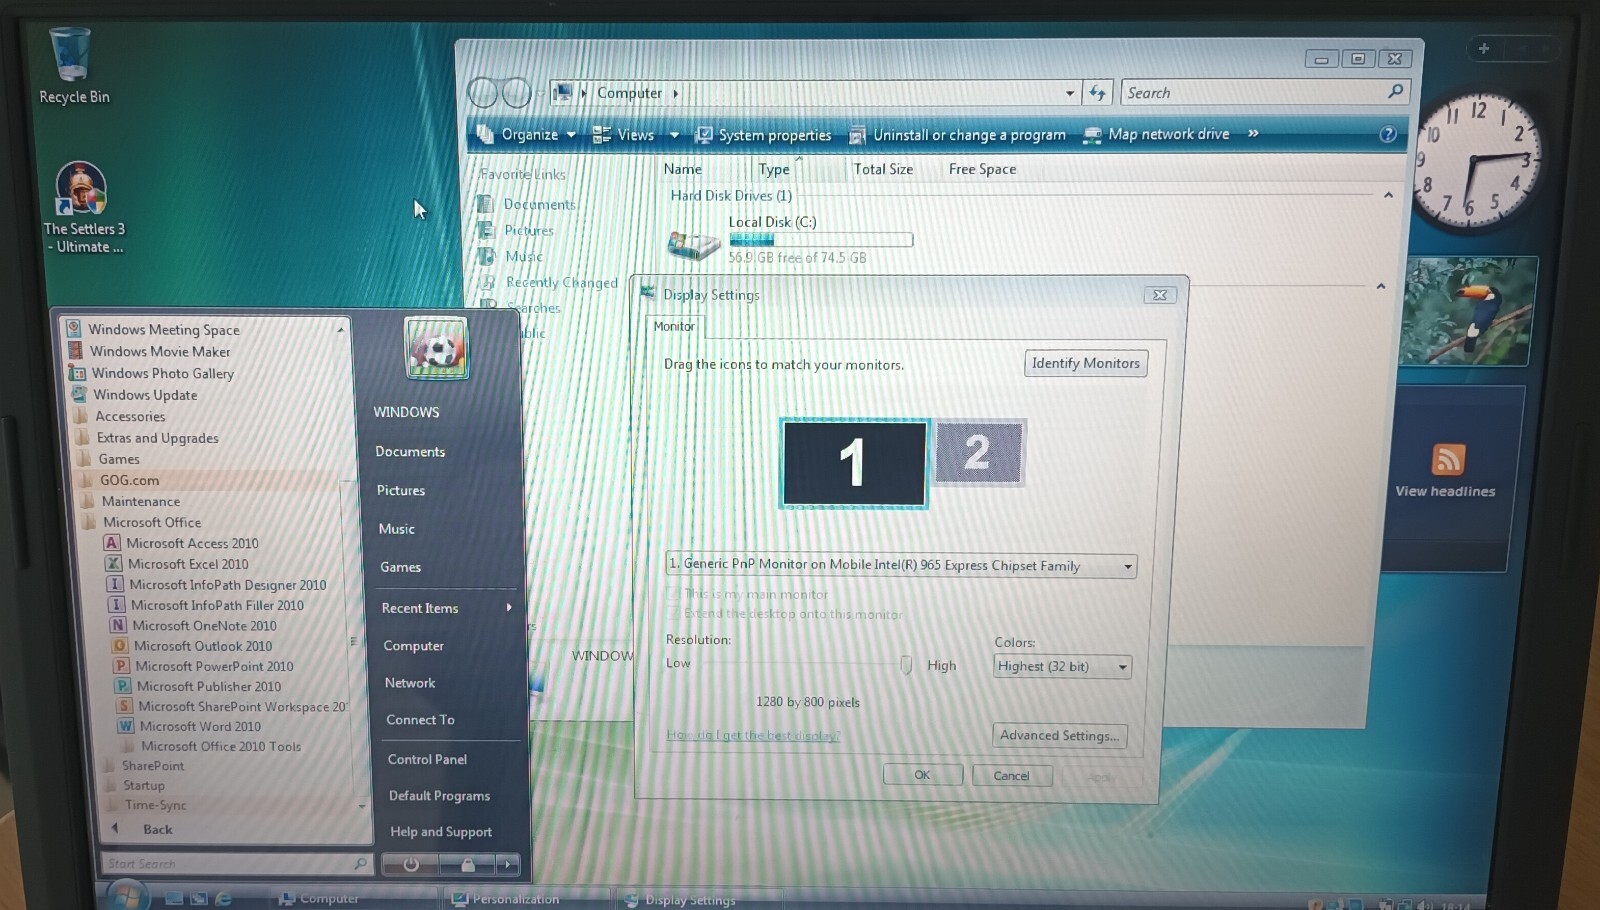Open Windows Meeting Space
The width and height of the screenshot is (1600, 910).
[154, 329]
